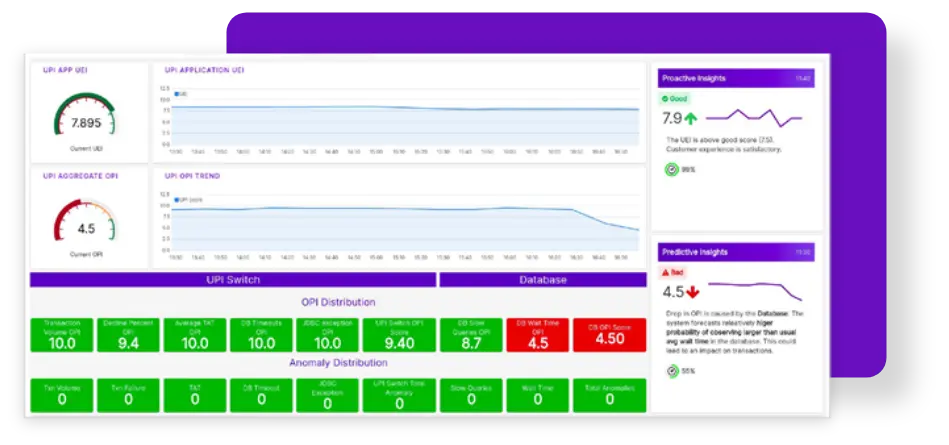Click the confidence icon next to 55%

[x=671, y=372]
